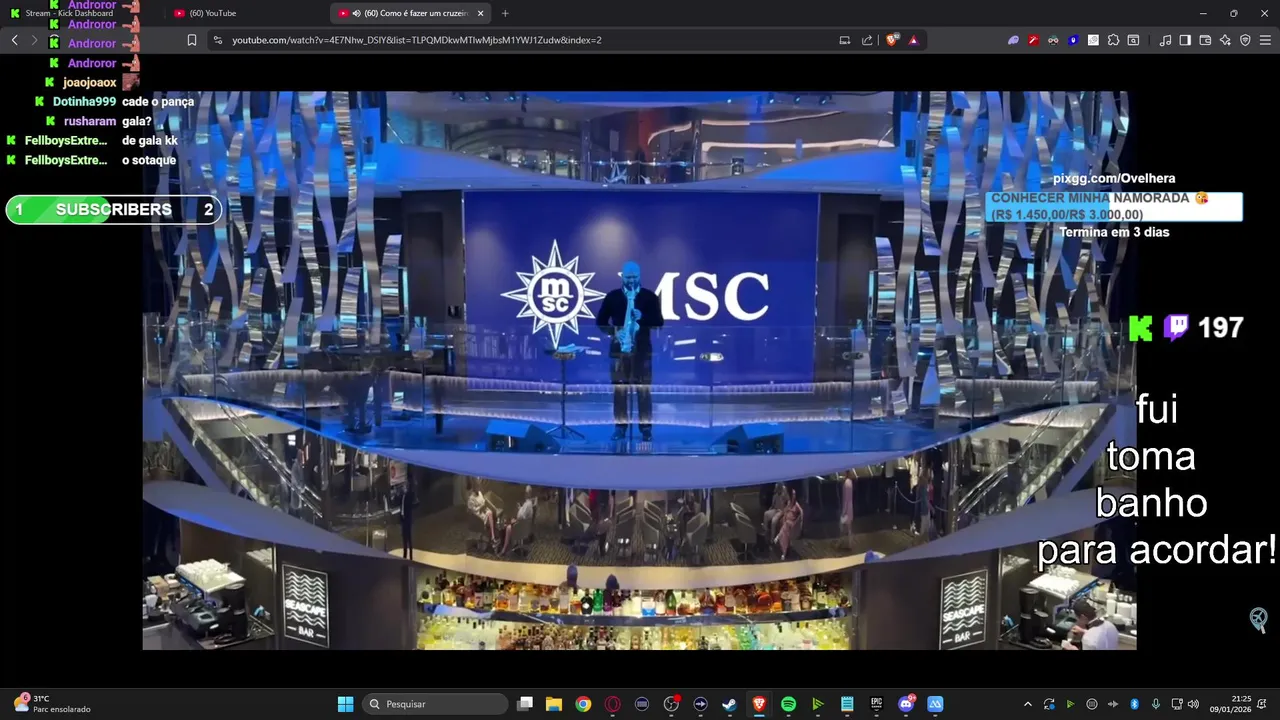Open the weather widget showing 31°C
This screenshot has height=720, width=1280.
pyautogui.click(x=52, y=704)
